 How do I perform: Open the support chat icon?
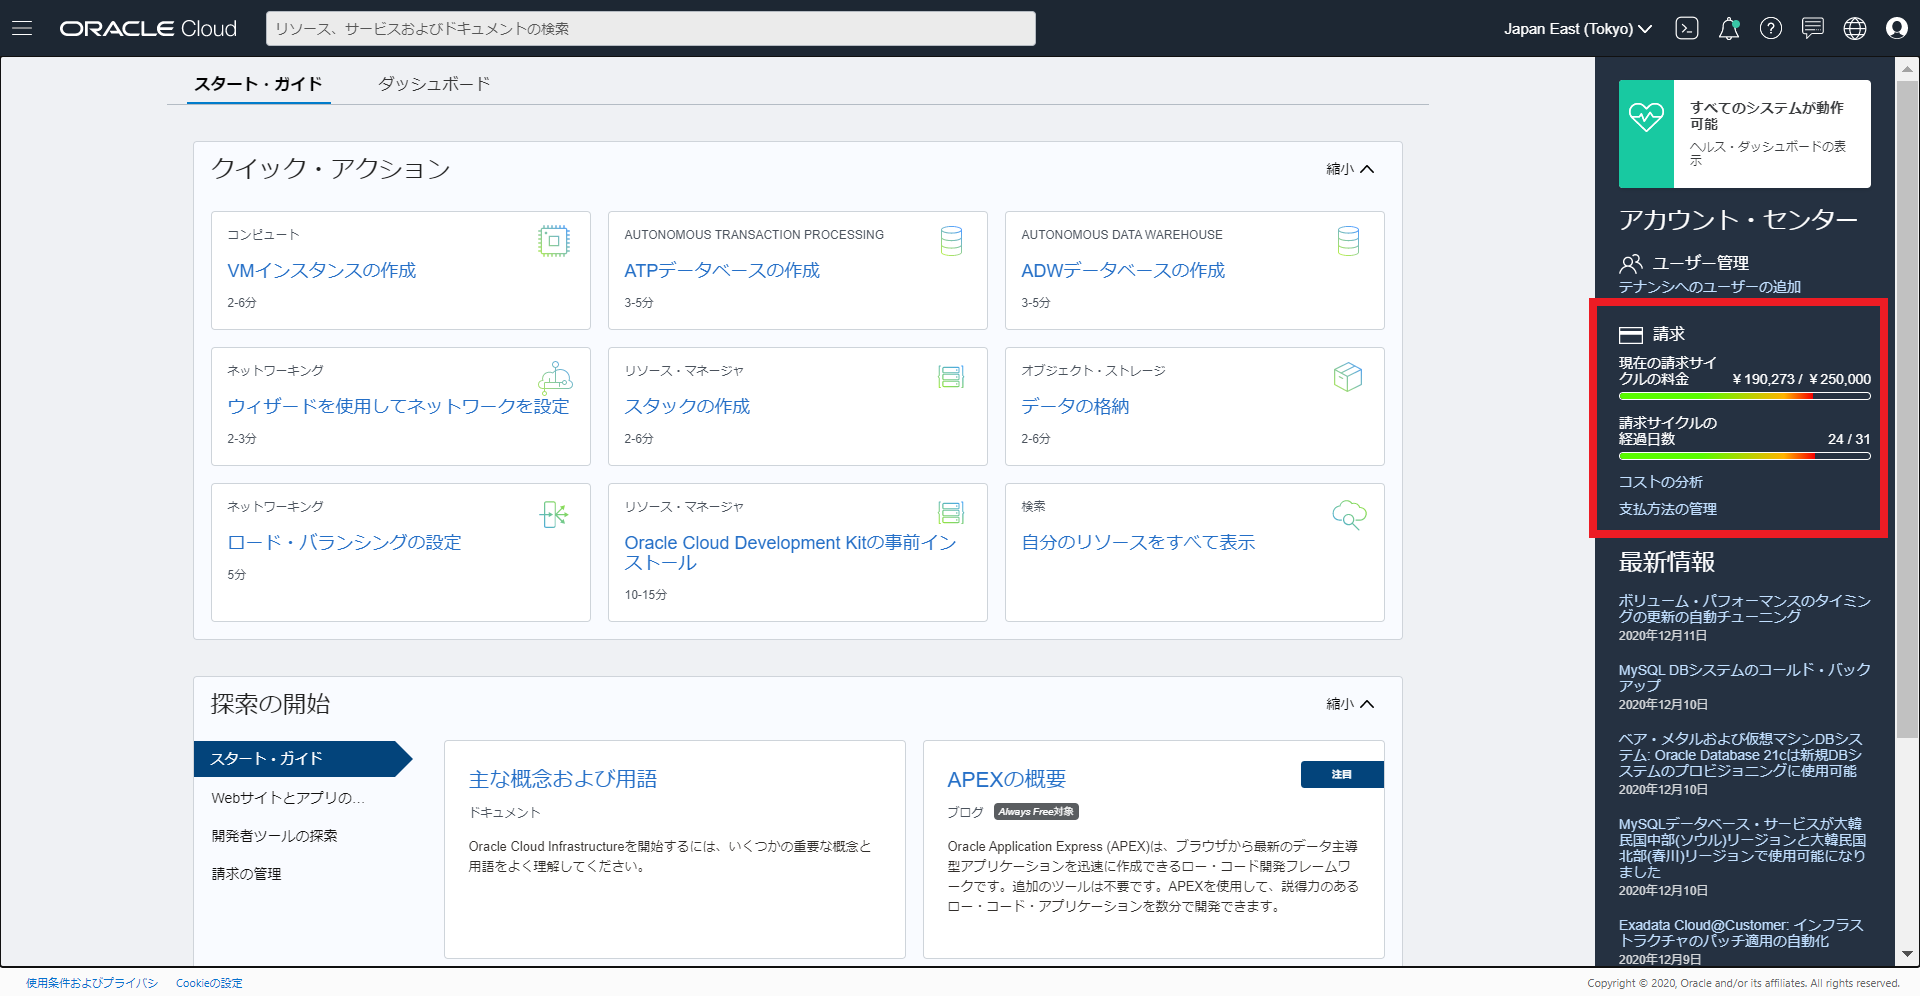pos(1812,28)
